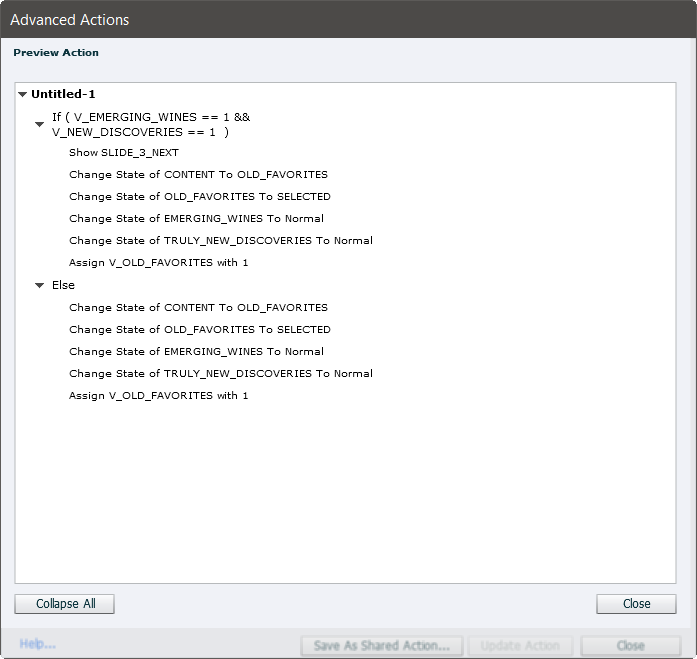Click the Update Action button
697x659 pixels.
[520, 646]
